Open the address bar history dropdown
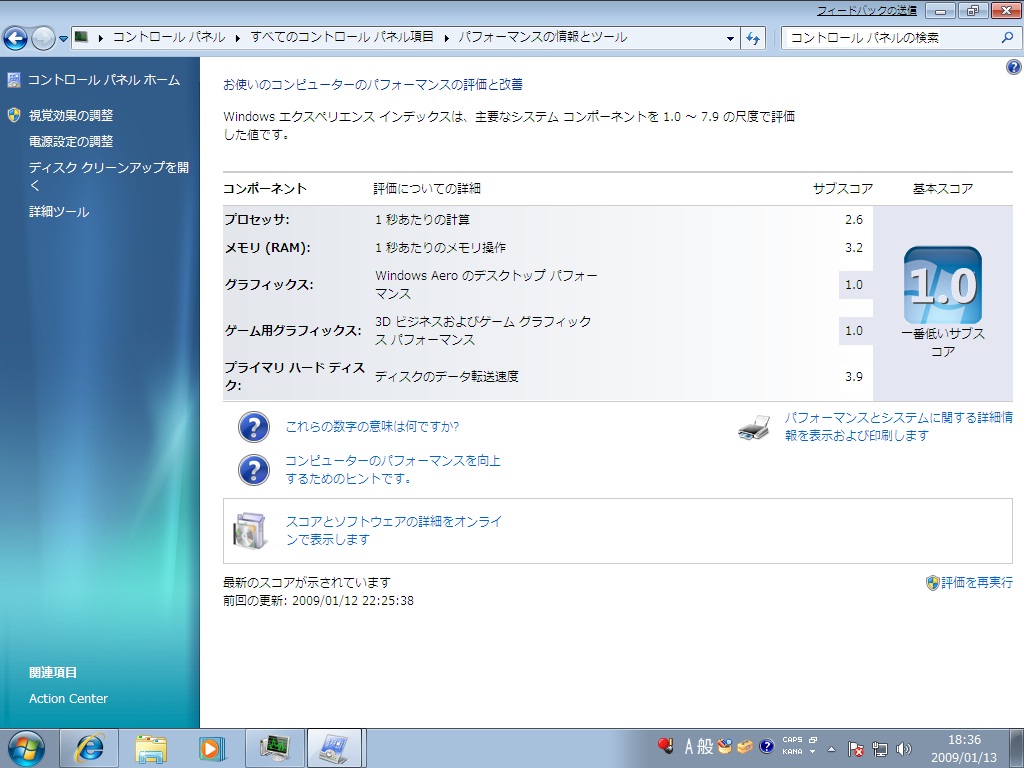1024x768 pixels. 730,39
